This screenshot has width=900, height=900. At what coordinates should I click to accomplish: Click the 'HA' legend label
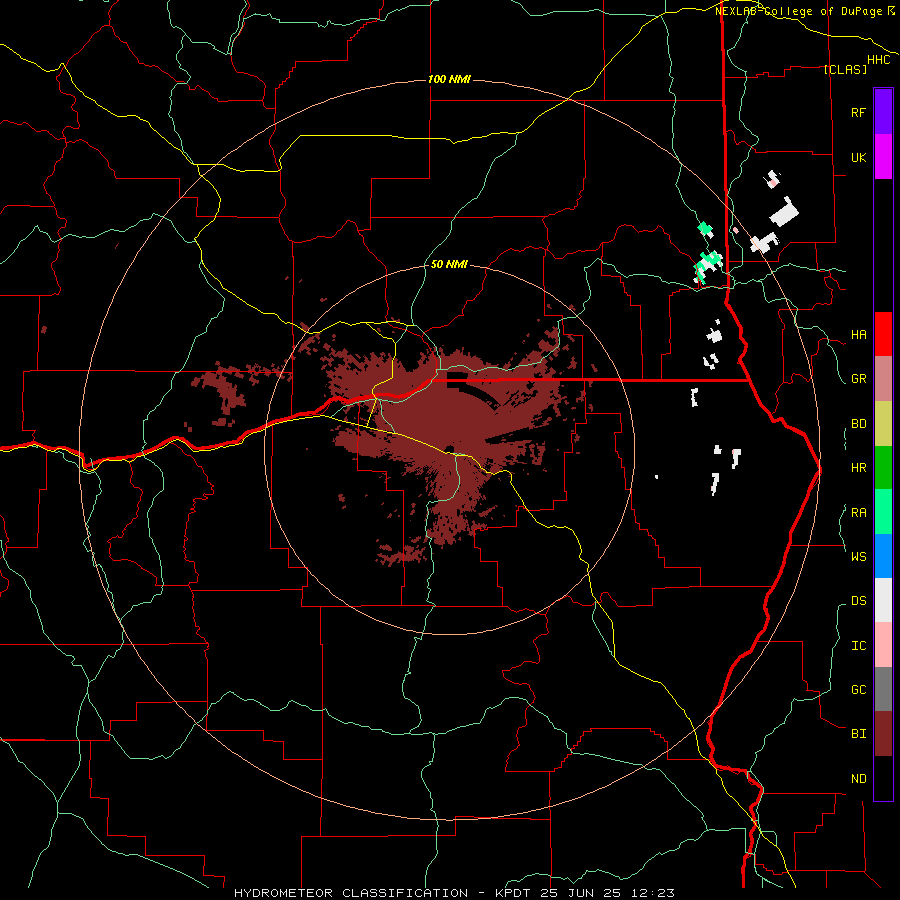858,335
